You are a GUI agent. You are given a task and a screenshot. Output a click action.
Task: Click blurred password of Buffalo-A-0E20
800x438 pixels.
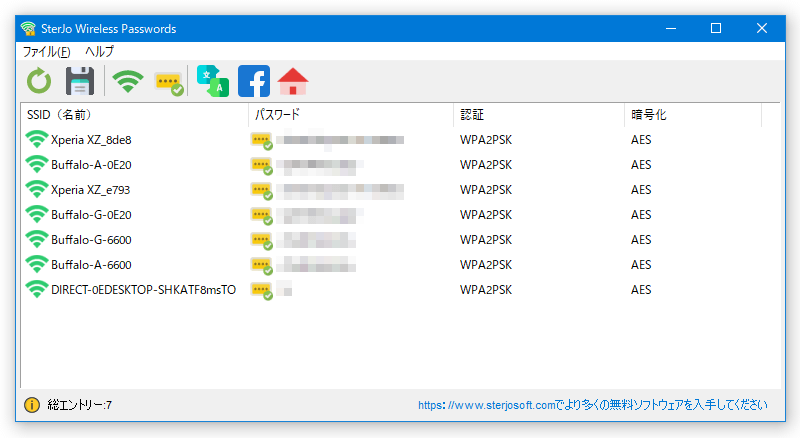(320, 165)
